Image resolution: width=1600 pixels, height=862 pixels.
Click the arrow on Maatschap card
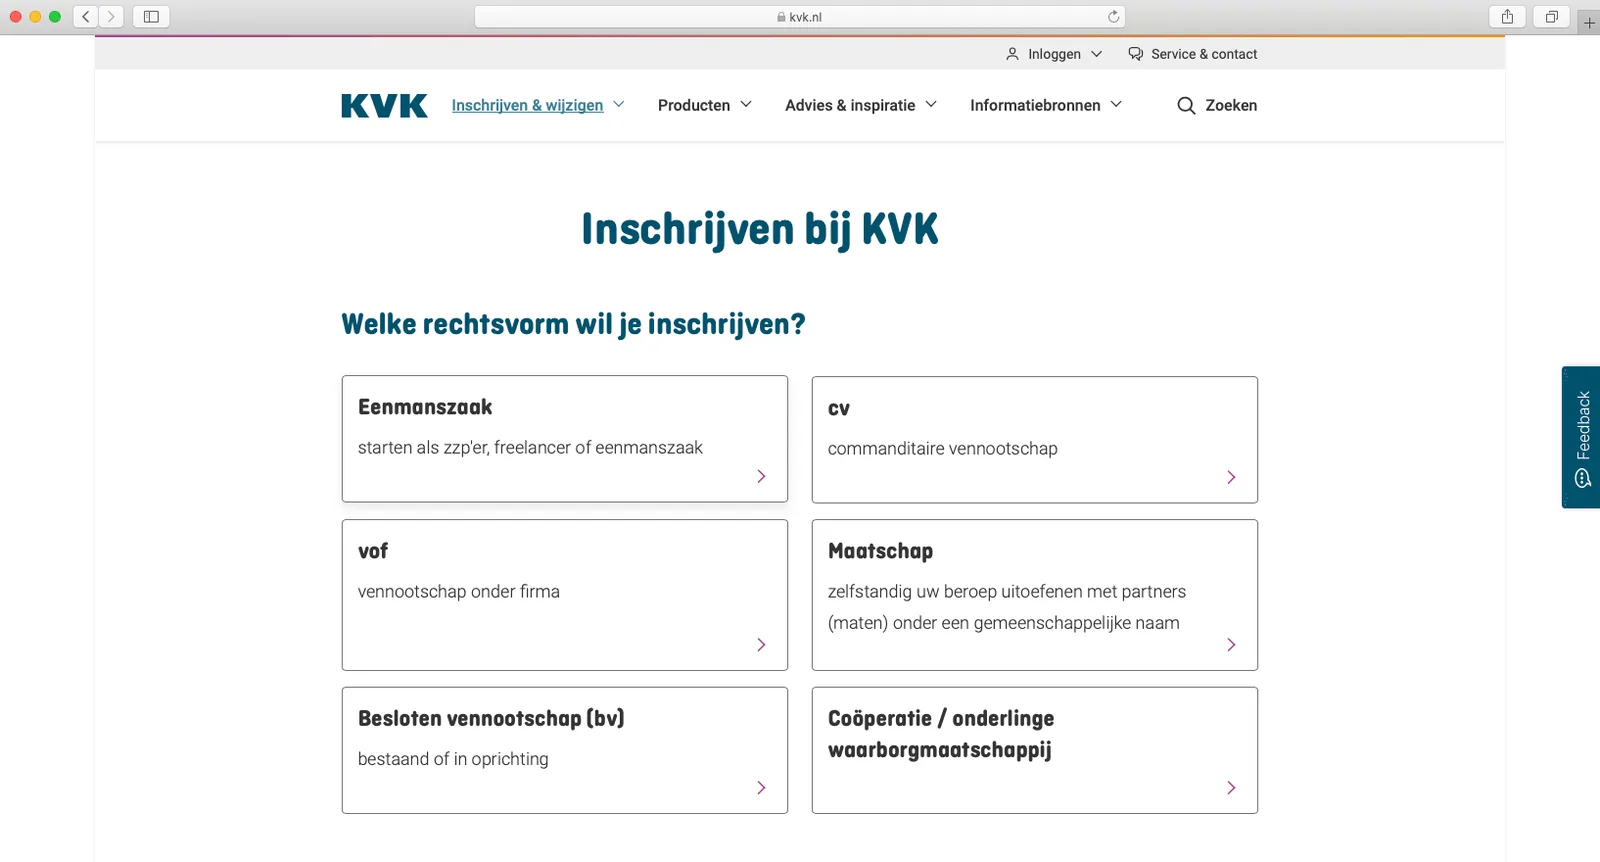pyautogui.click(x=1231, y=644)
